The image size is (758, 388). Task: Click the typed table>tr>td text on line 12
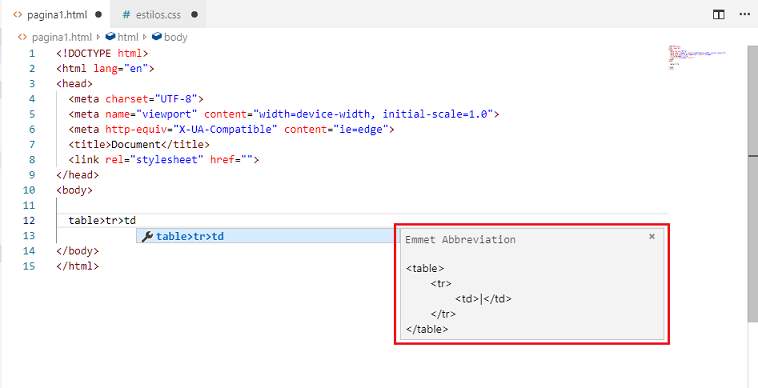(x=102, y=221)
